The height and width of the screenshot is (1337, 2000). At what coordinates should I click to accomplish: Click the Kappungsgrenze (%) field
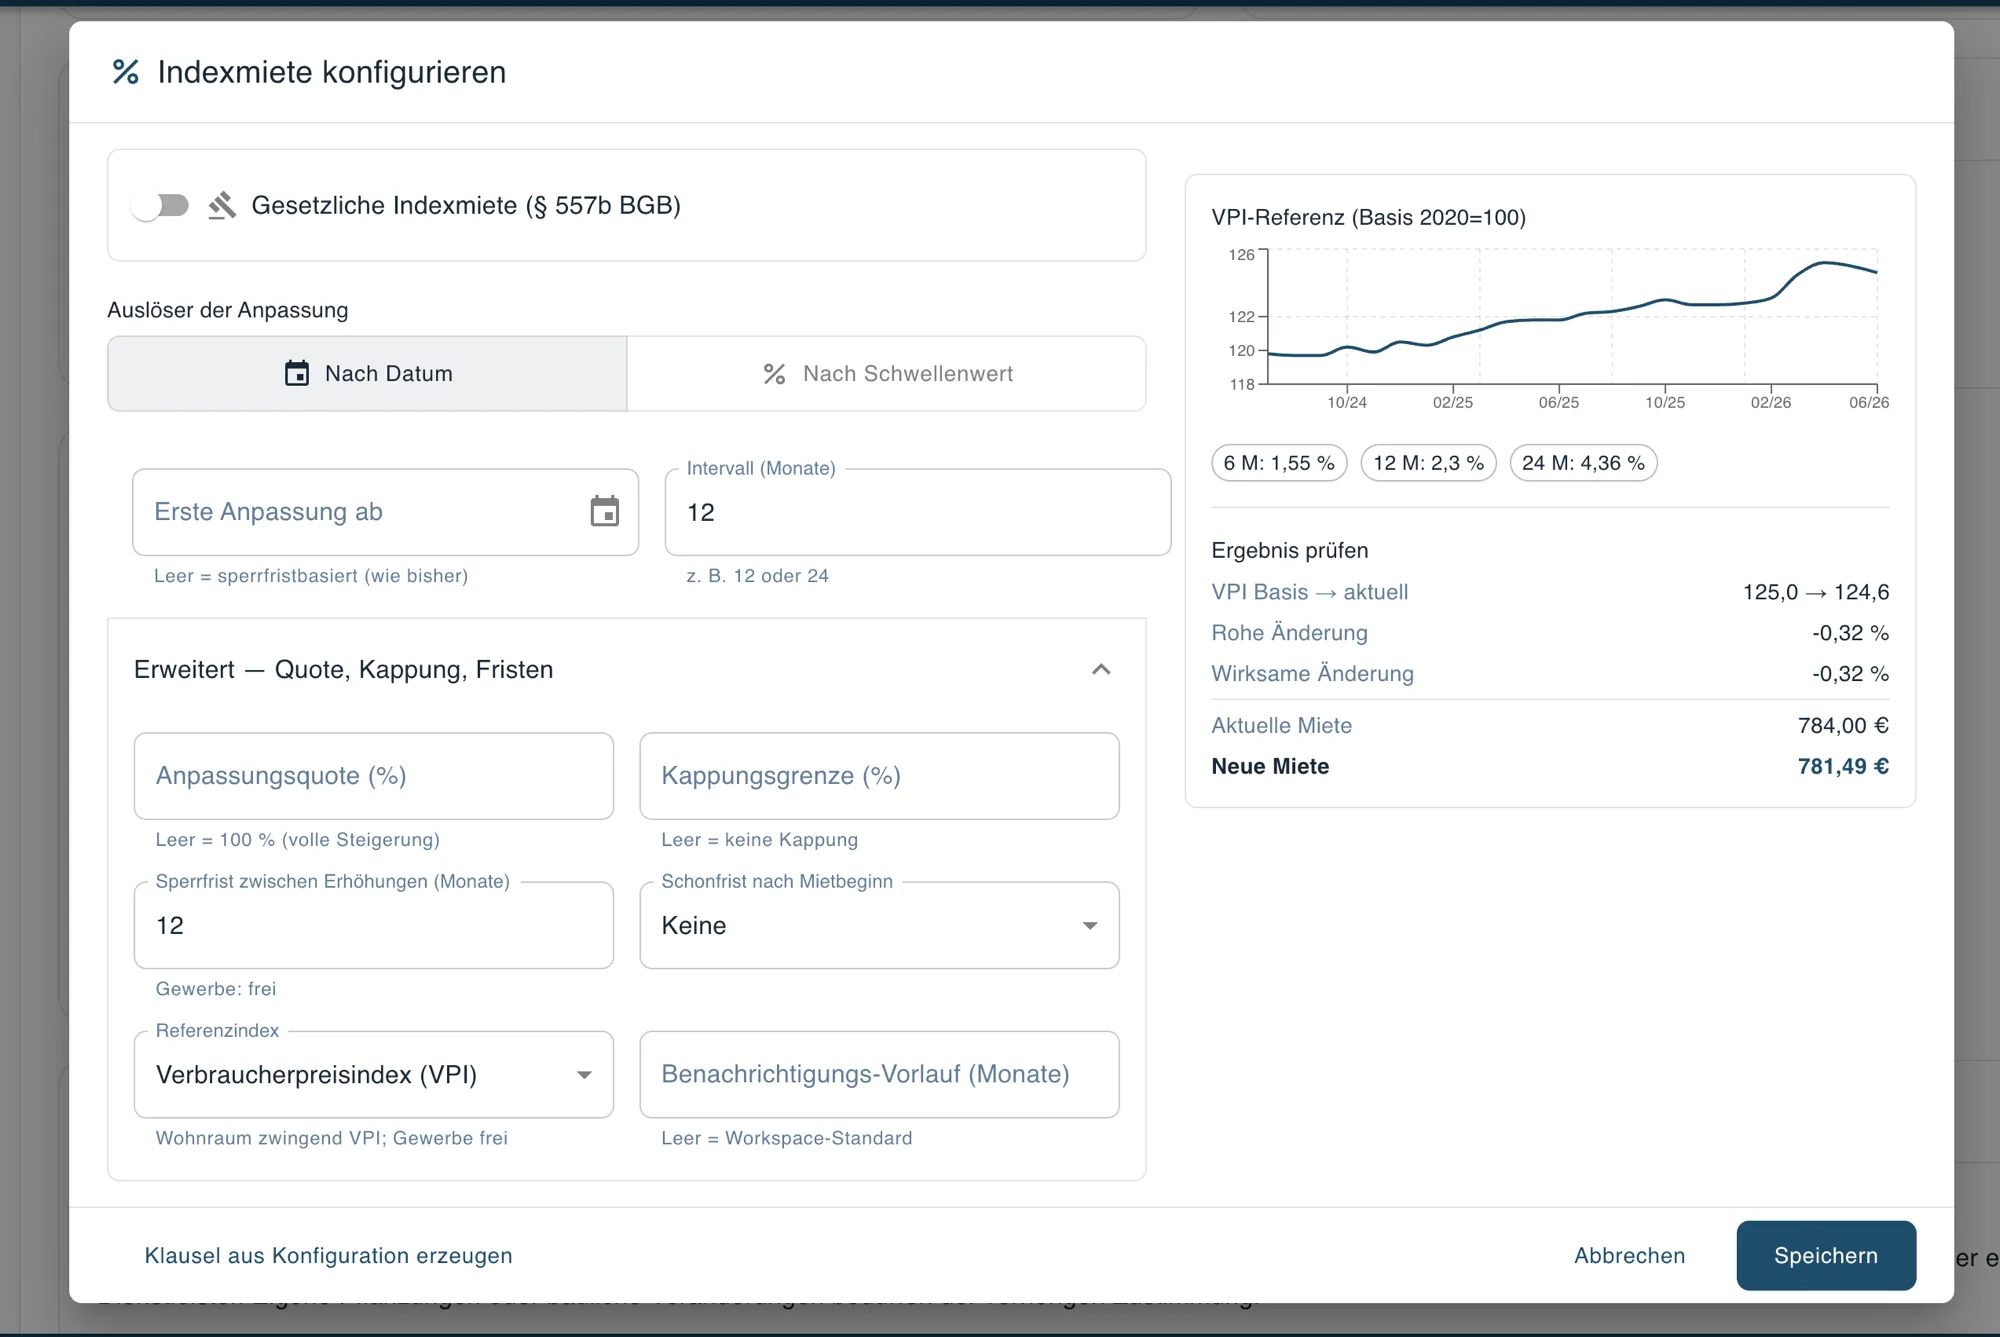tap(880, 776)
